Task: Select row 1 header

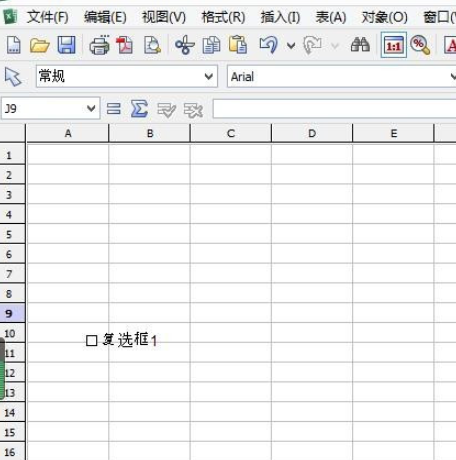Action: [x=12, y=155]
